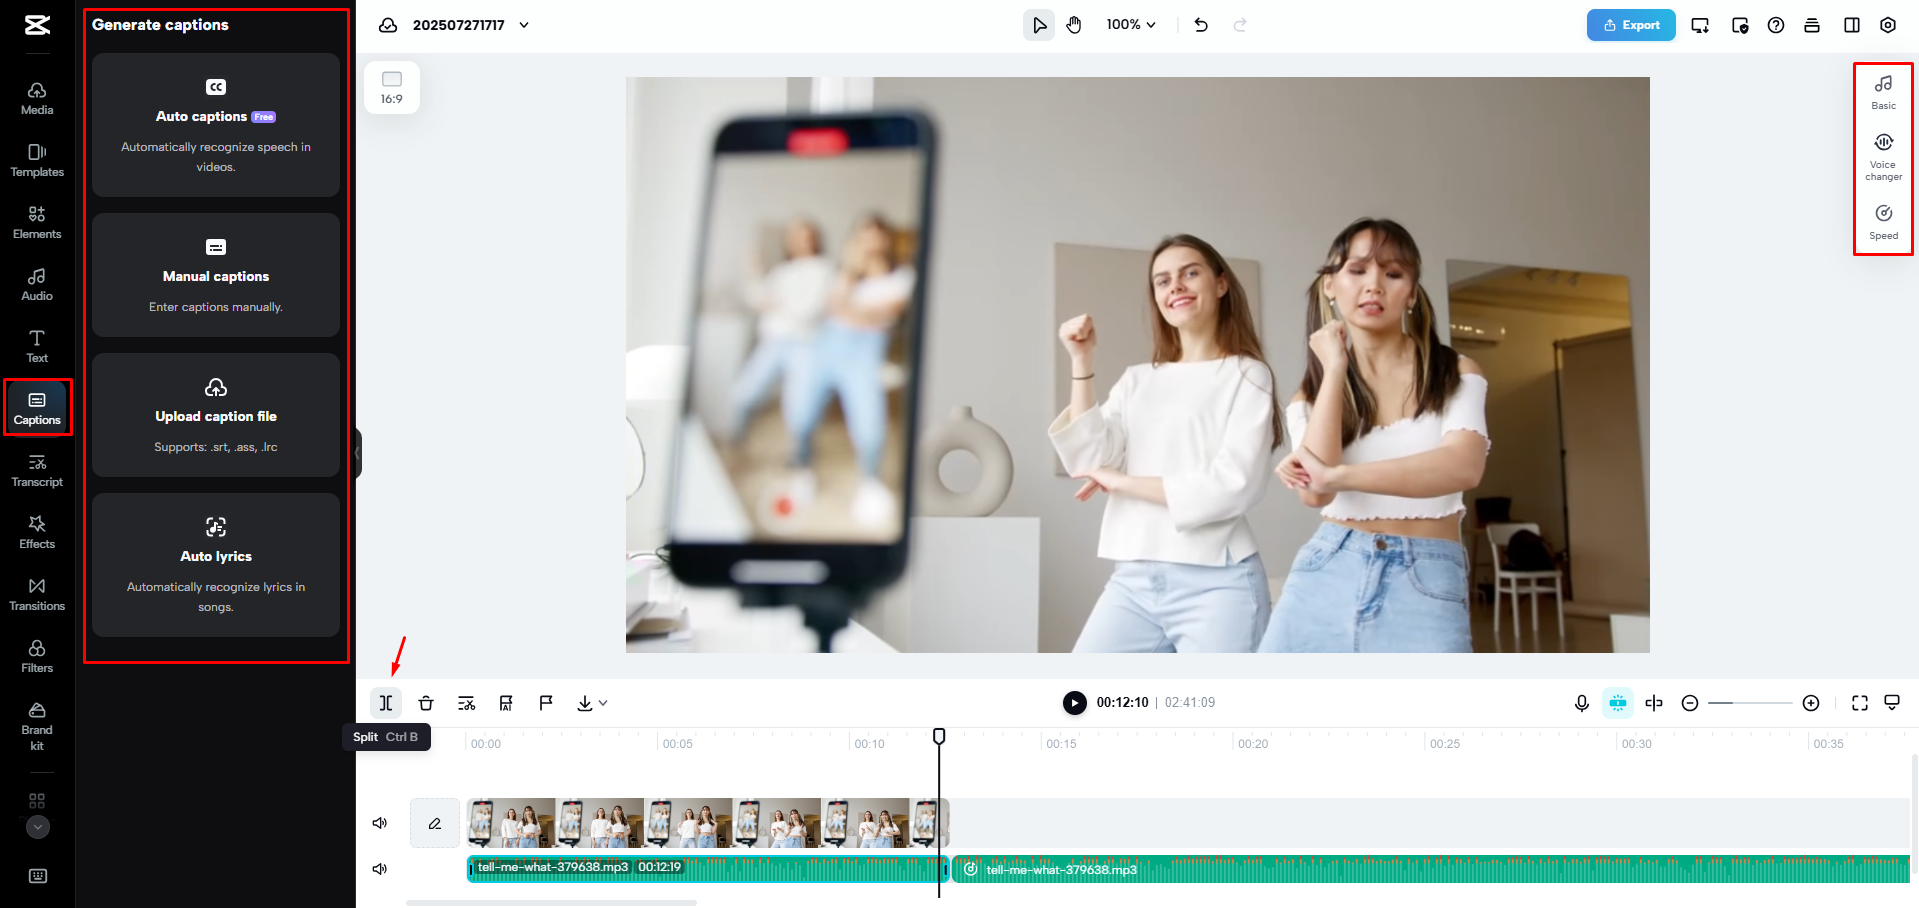Open the Templates panel

point(37,160)
